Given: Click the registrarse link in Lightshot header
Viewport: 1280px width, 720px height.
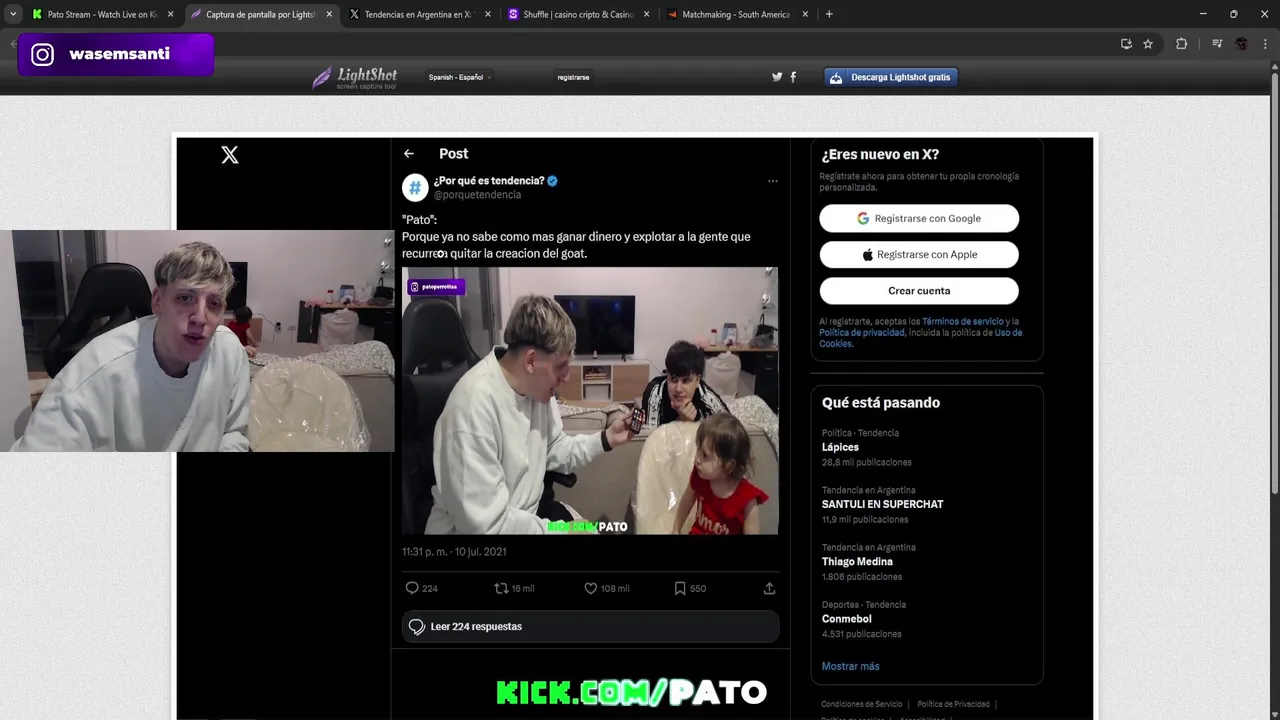Looking at the screenshot, I should pos(573,77).
